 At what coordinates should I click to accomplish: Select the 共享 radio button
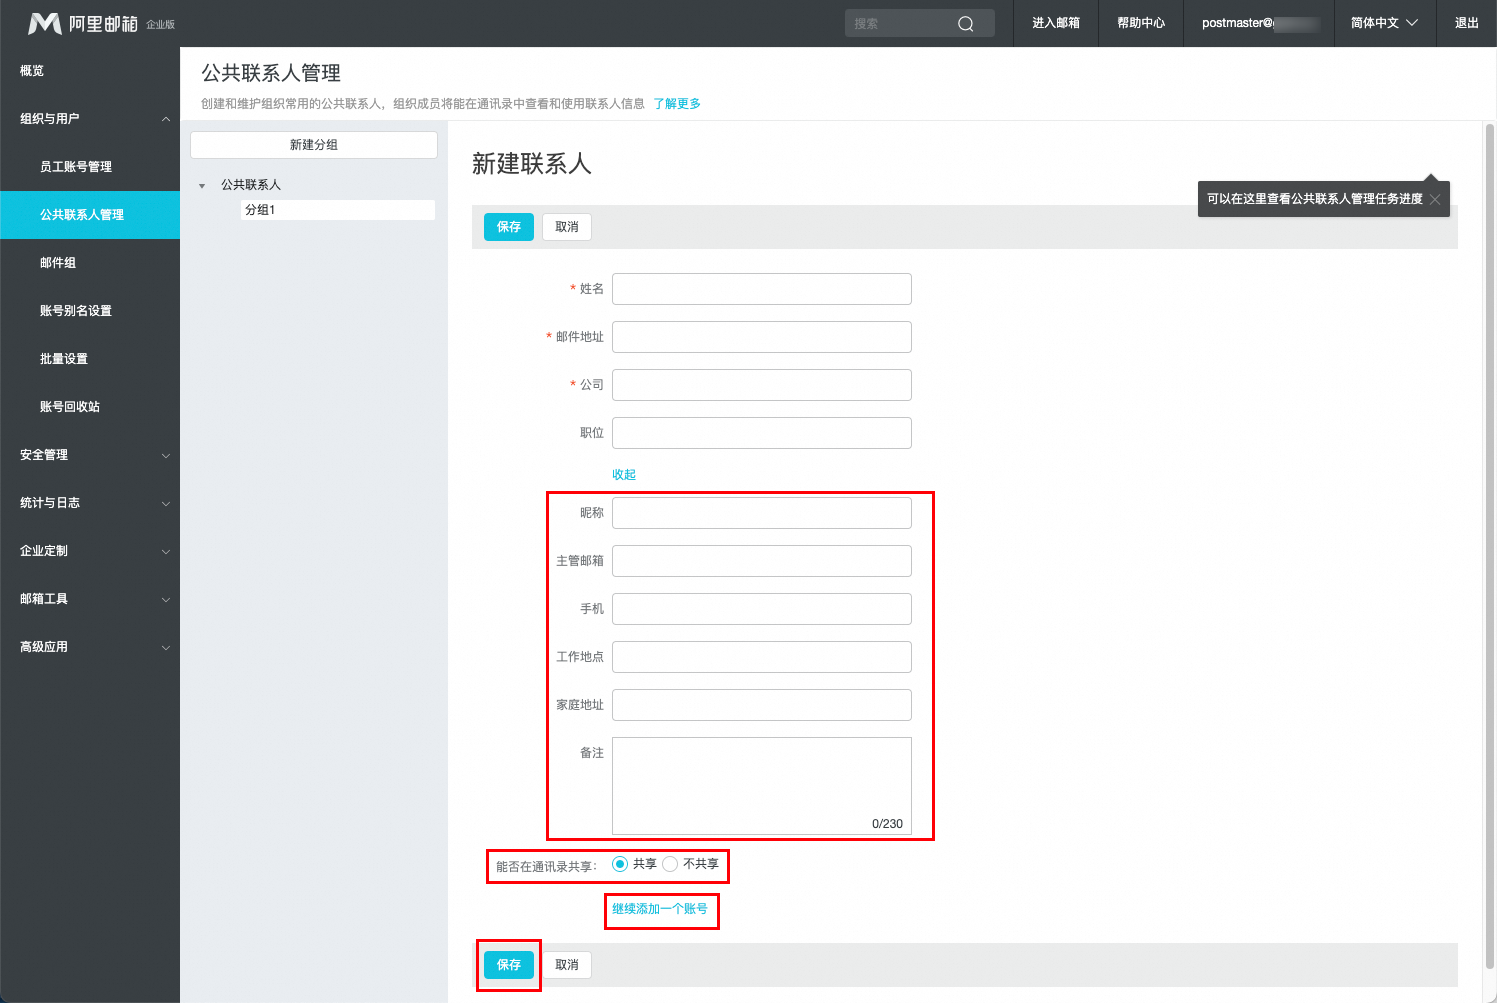click(620, 864)
